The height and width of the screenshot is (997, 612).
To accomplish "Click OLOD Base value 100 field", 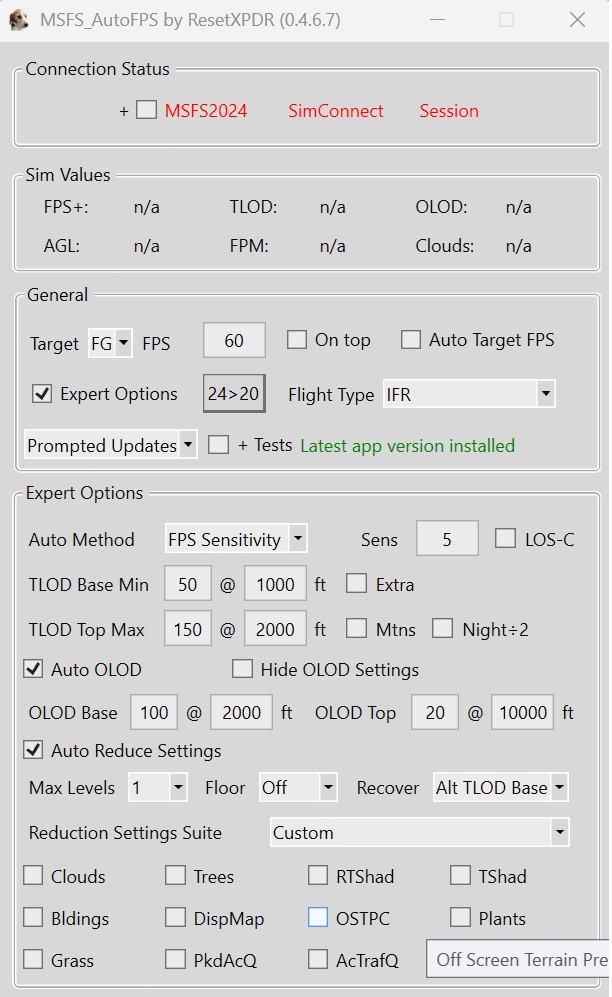I will coord(154,712).
